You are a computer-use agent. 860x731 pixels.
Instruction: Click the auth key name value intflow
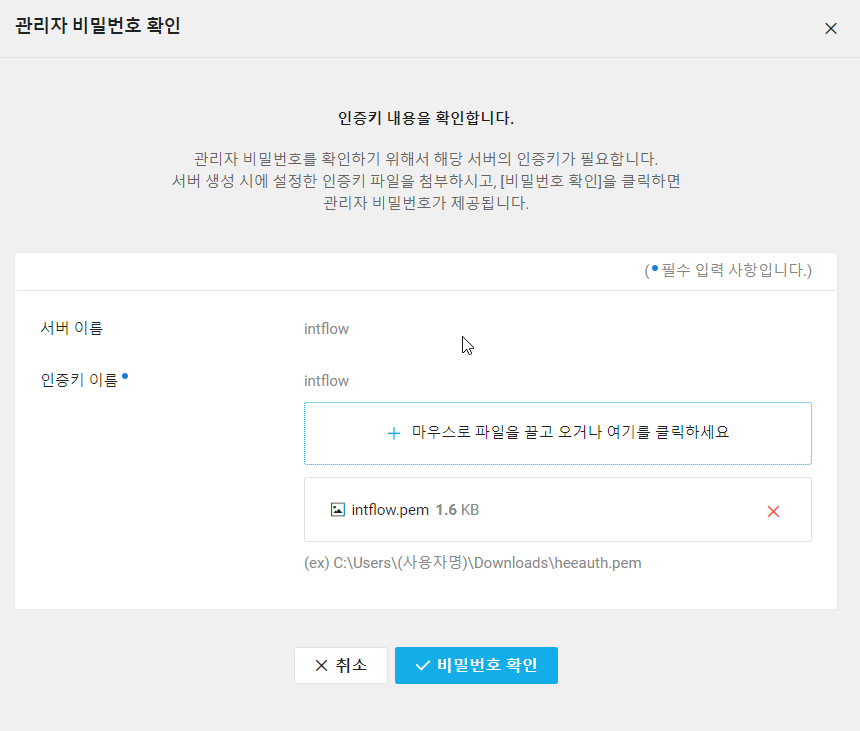click(326, 381)
